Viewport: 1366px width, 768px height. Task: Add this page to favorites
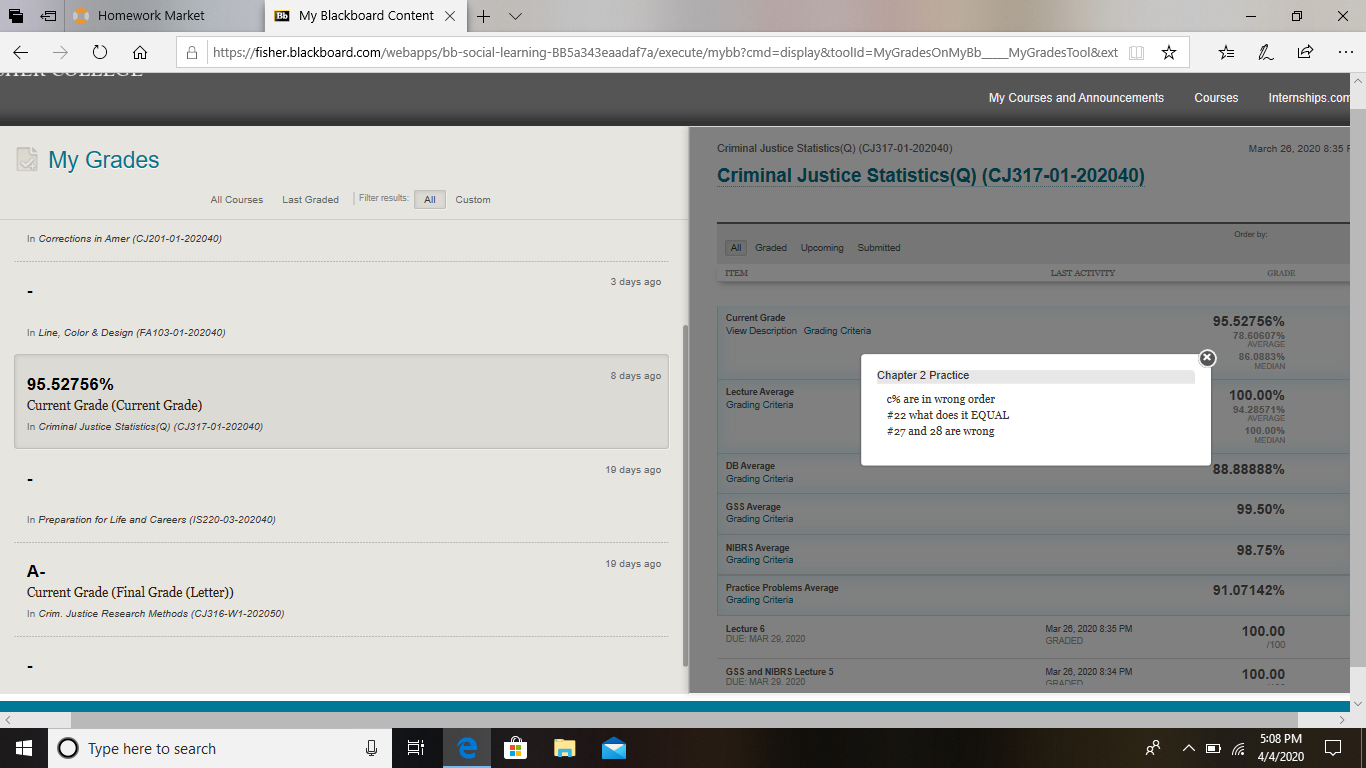pos(1169,53)
